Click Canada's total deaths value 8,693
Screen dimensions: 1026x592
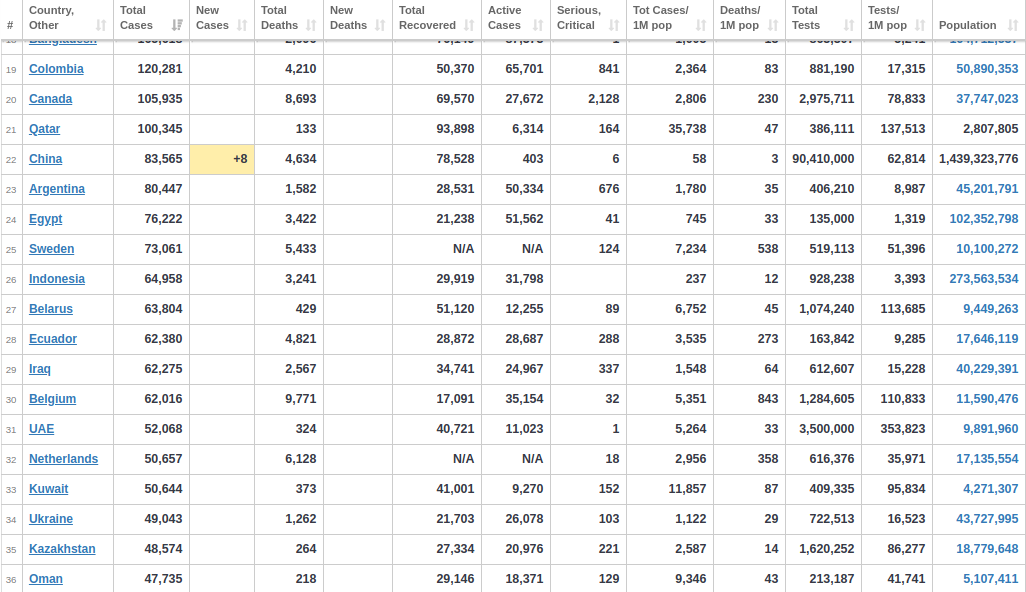pos(300,99)
